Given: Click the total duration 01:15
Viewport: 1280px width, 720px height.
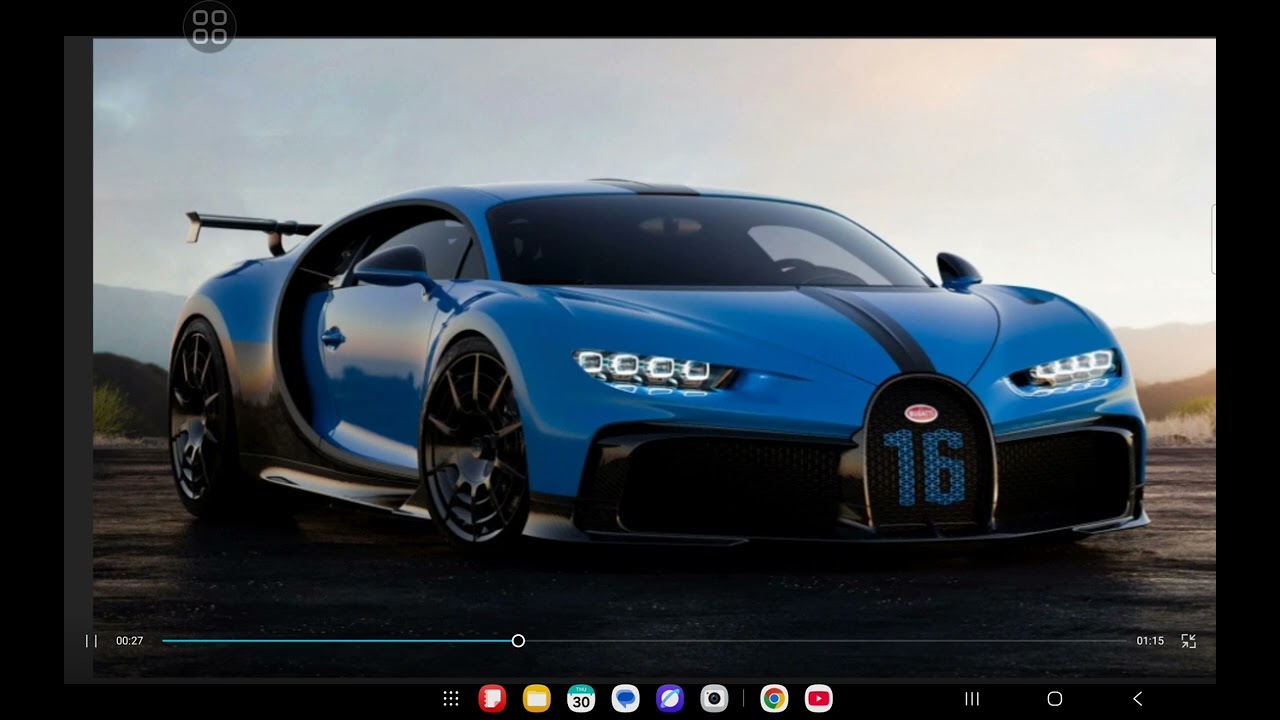Looking at the screenshot, I should coord(1150,641).
